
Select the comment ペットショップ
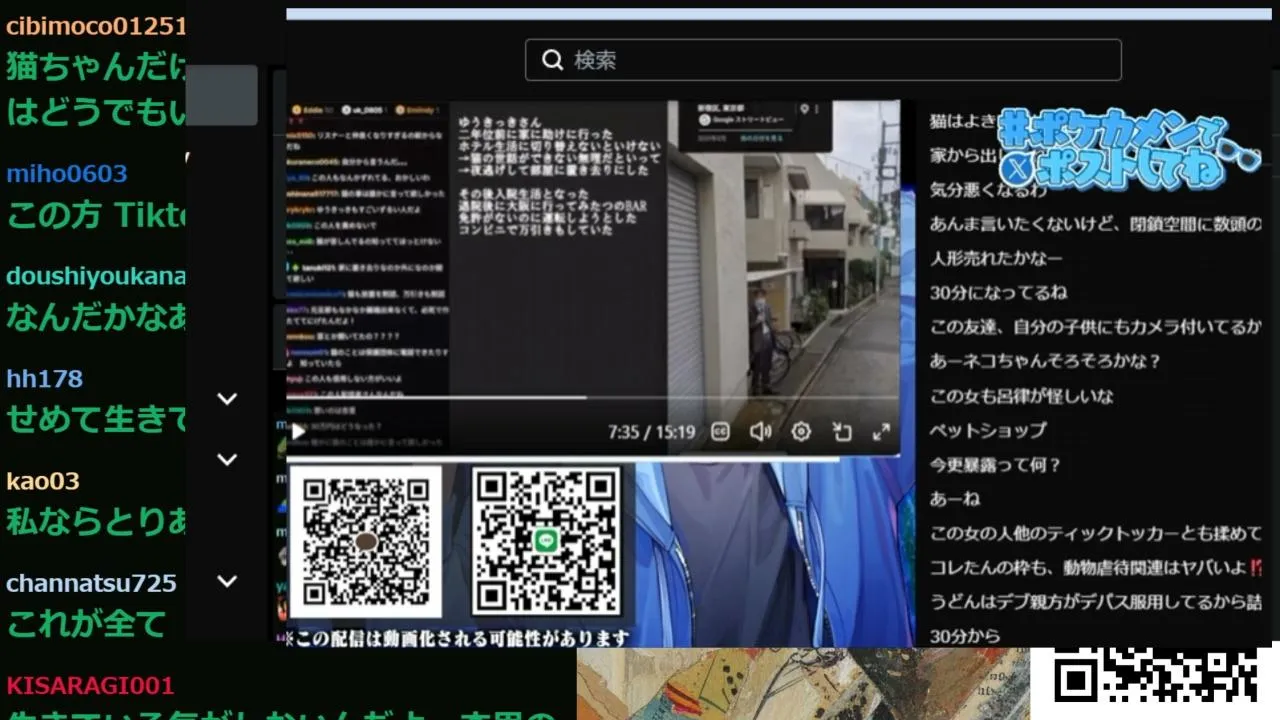[988, 430]
